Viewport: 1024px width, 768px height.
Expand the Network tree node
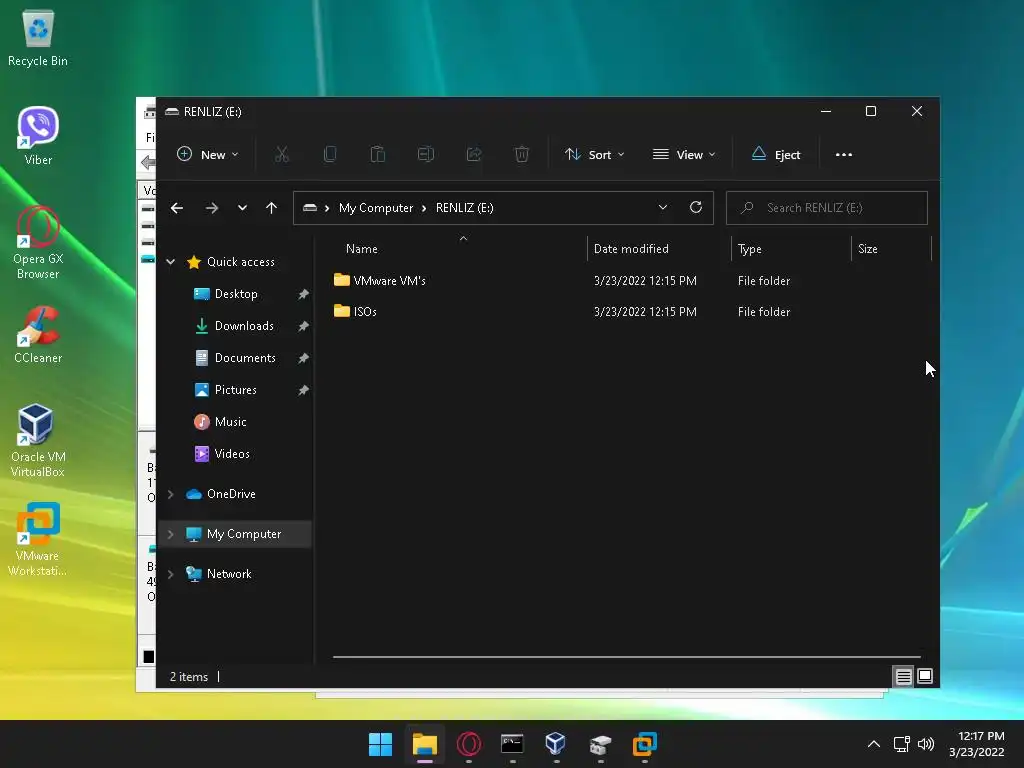pos(170,574)
